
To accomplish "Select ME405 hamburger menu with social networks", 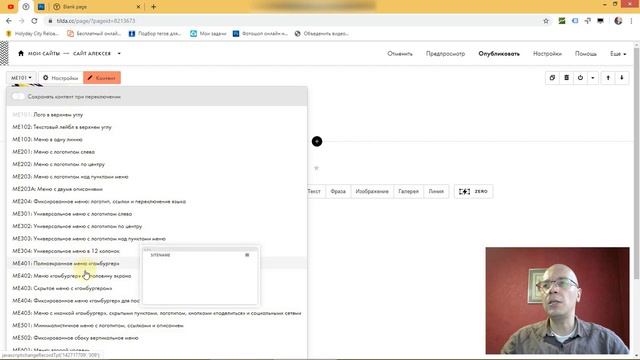I will (x=157, y=313).
